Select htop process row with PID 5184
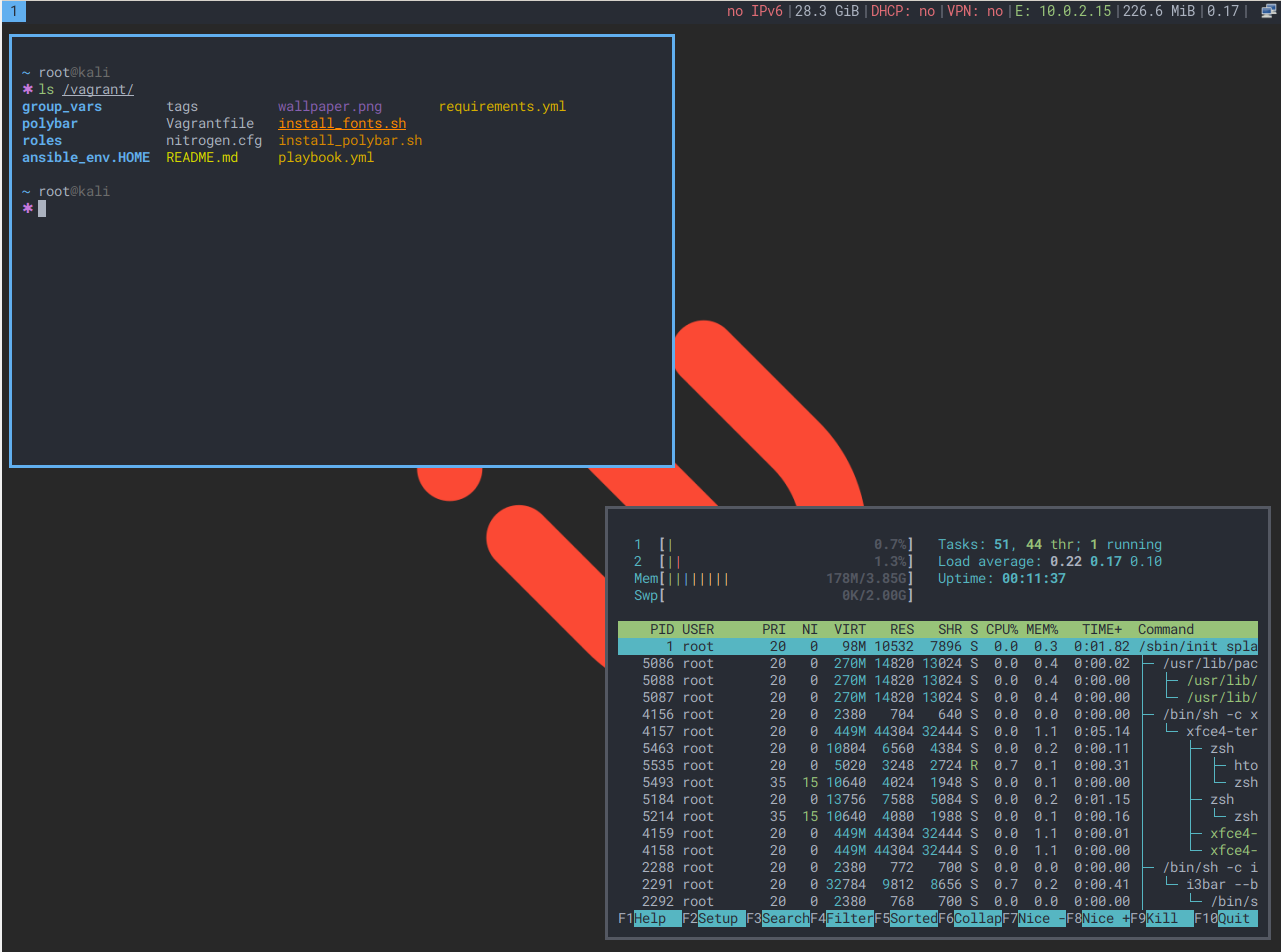1281x952 pixels. point(938,799)
